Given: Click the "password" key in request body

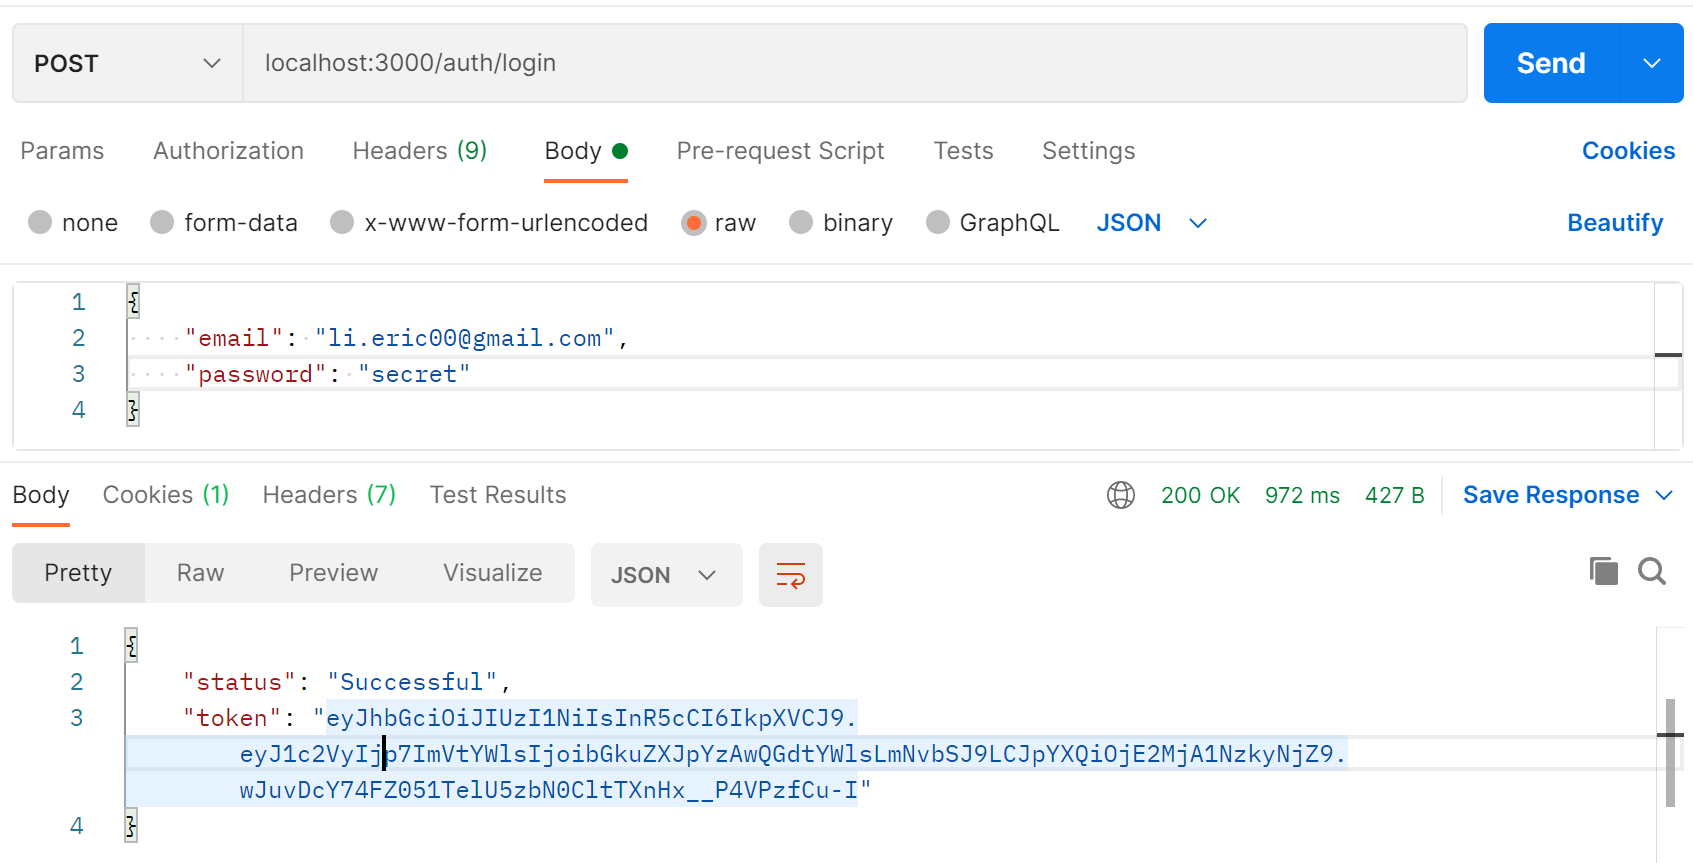Looking at the screenshot, I should pos(256,374).
